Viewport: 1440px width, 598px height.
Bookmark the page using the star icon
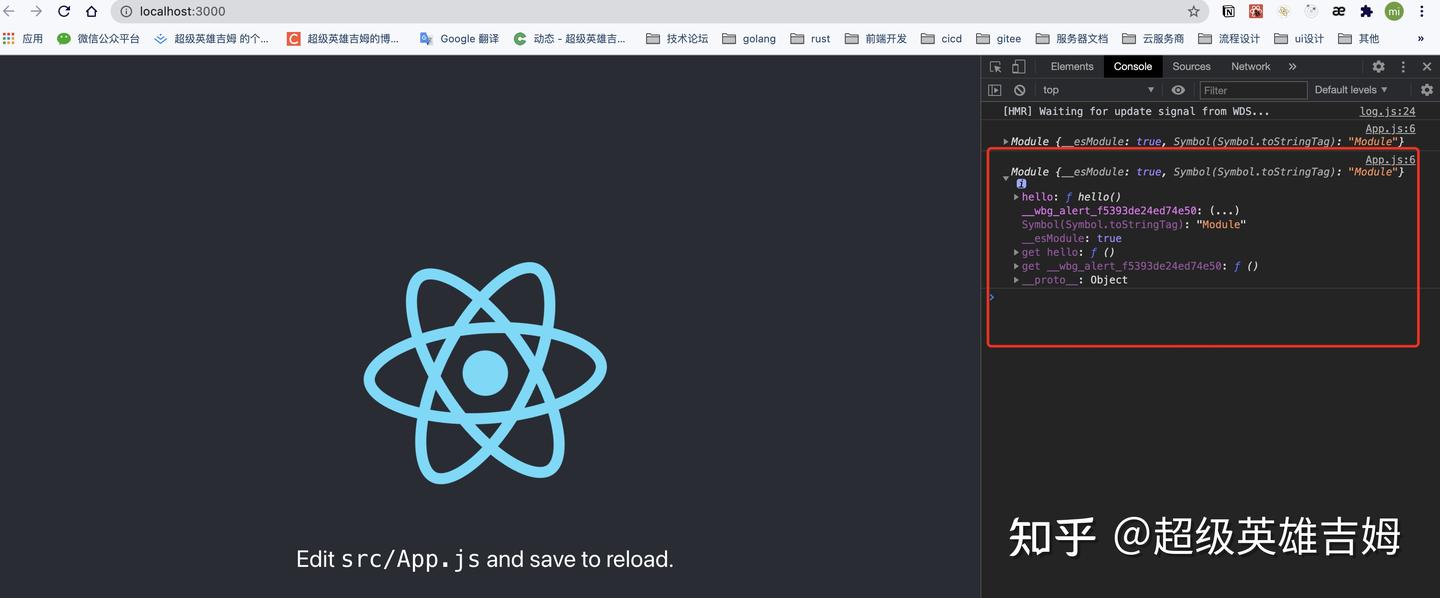(1194, 11)
